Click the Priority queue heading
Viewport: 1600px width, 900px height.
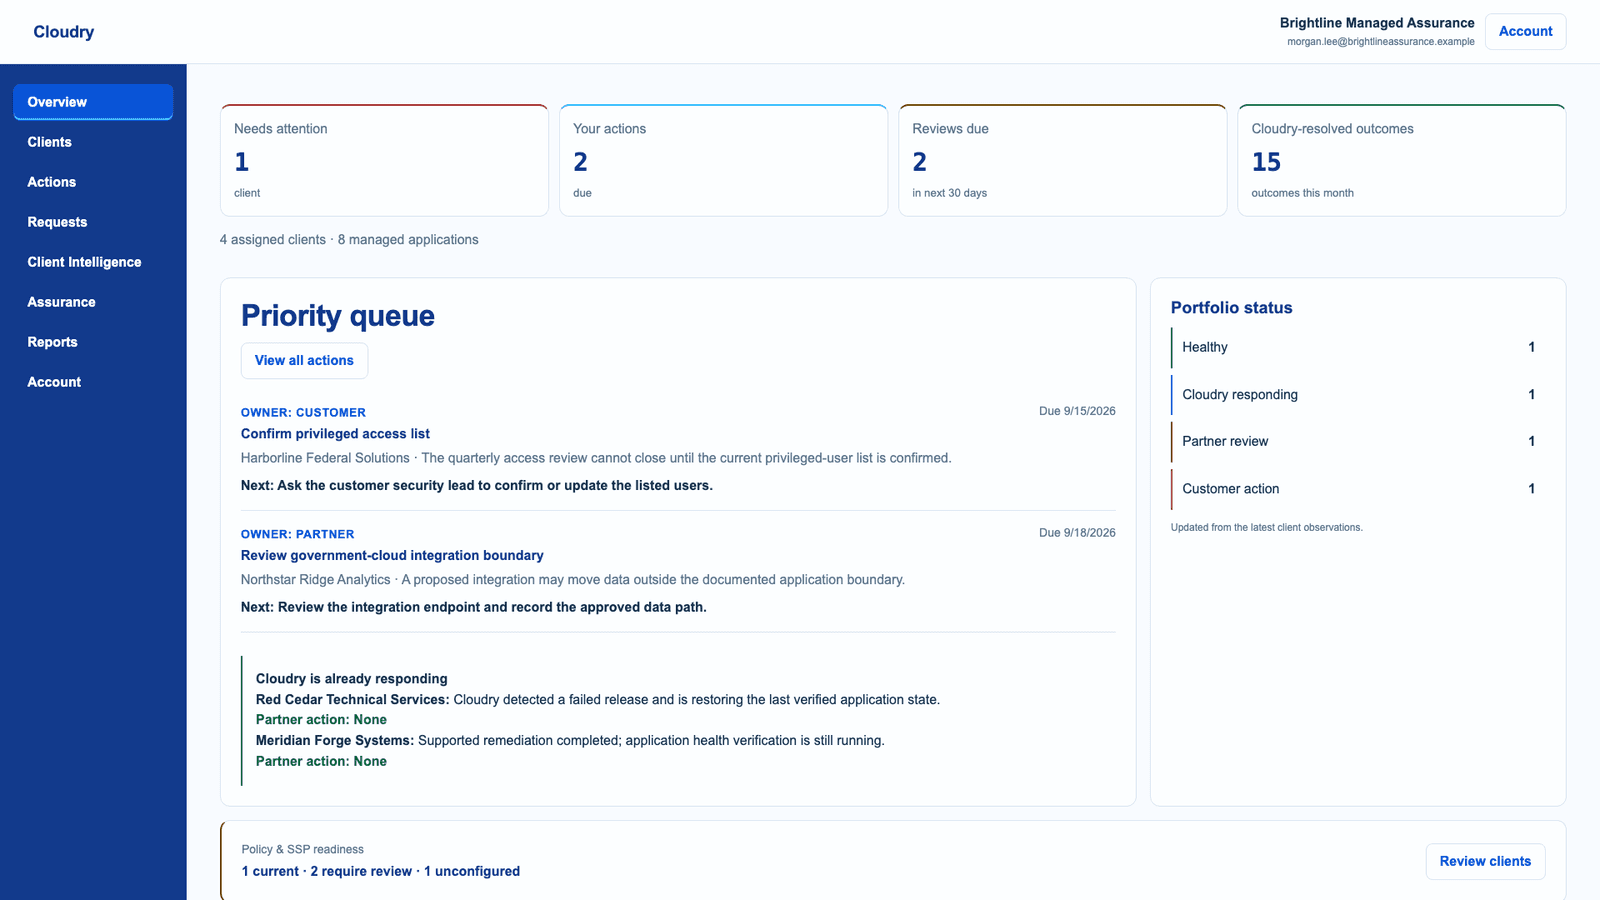tap(338, 316)
